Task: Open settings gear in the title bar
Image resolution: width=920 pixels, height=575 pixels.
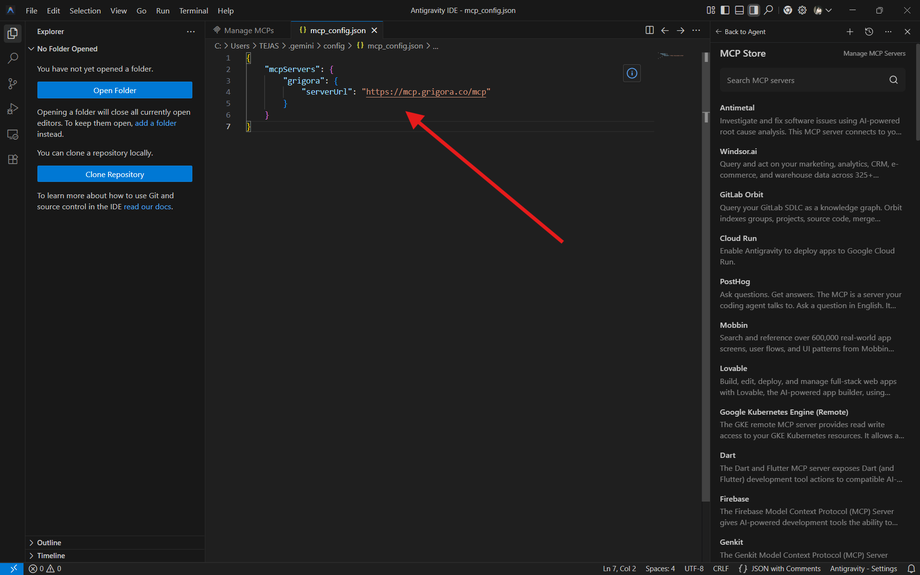Action: [x=802, y=11]
